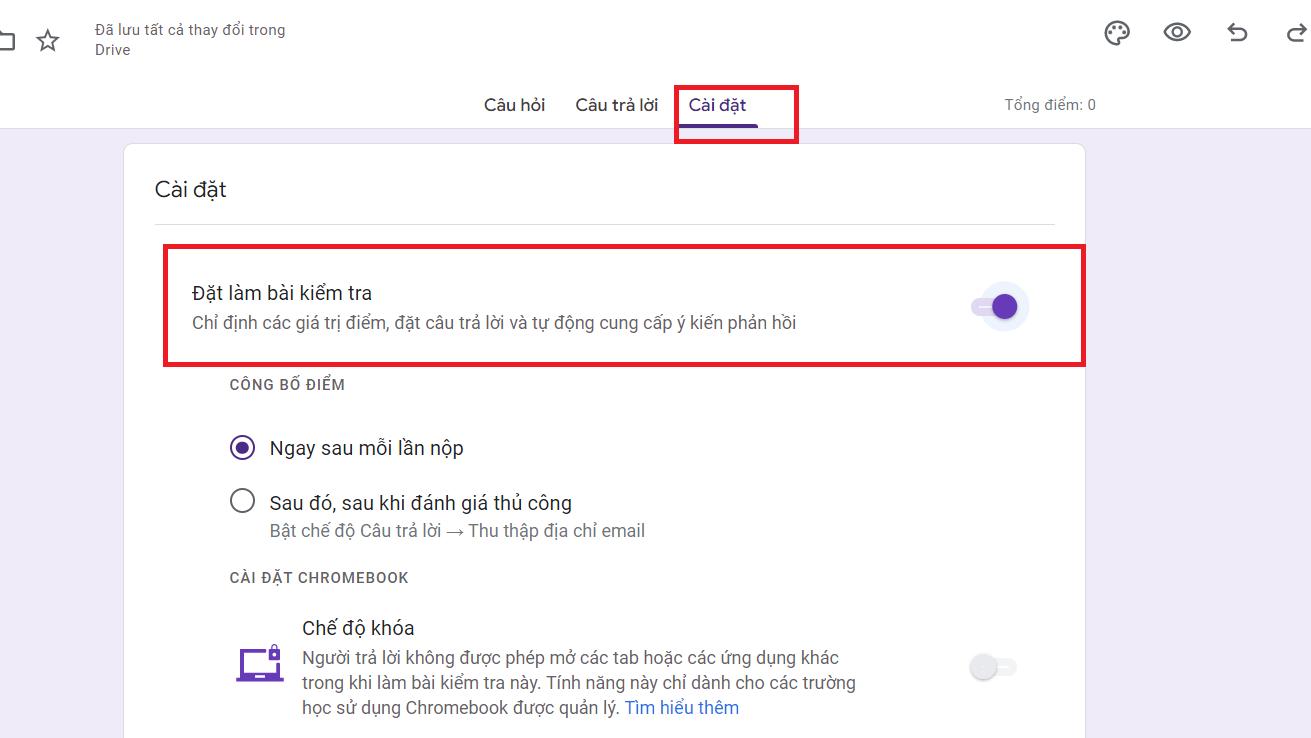Click the Bật chế độ Câu trả lời hint text

click(x=457, y=531)
